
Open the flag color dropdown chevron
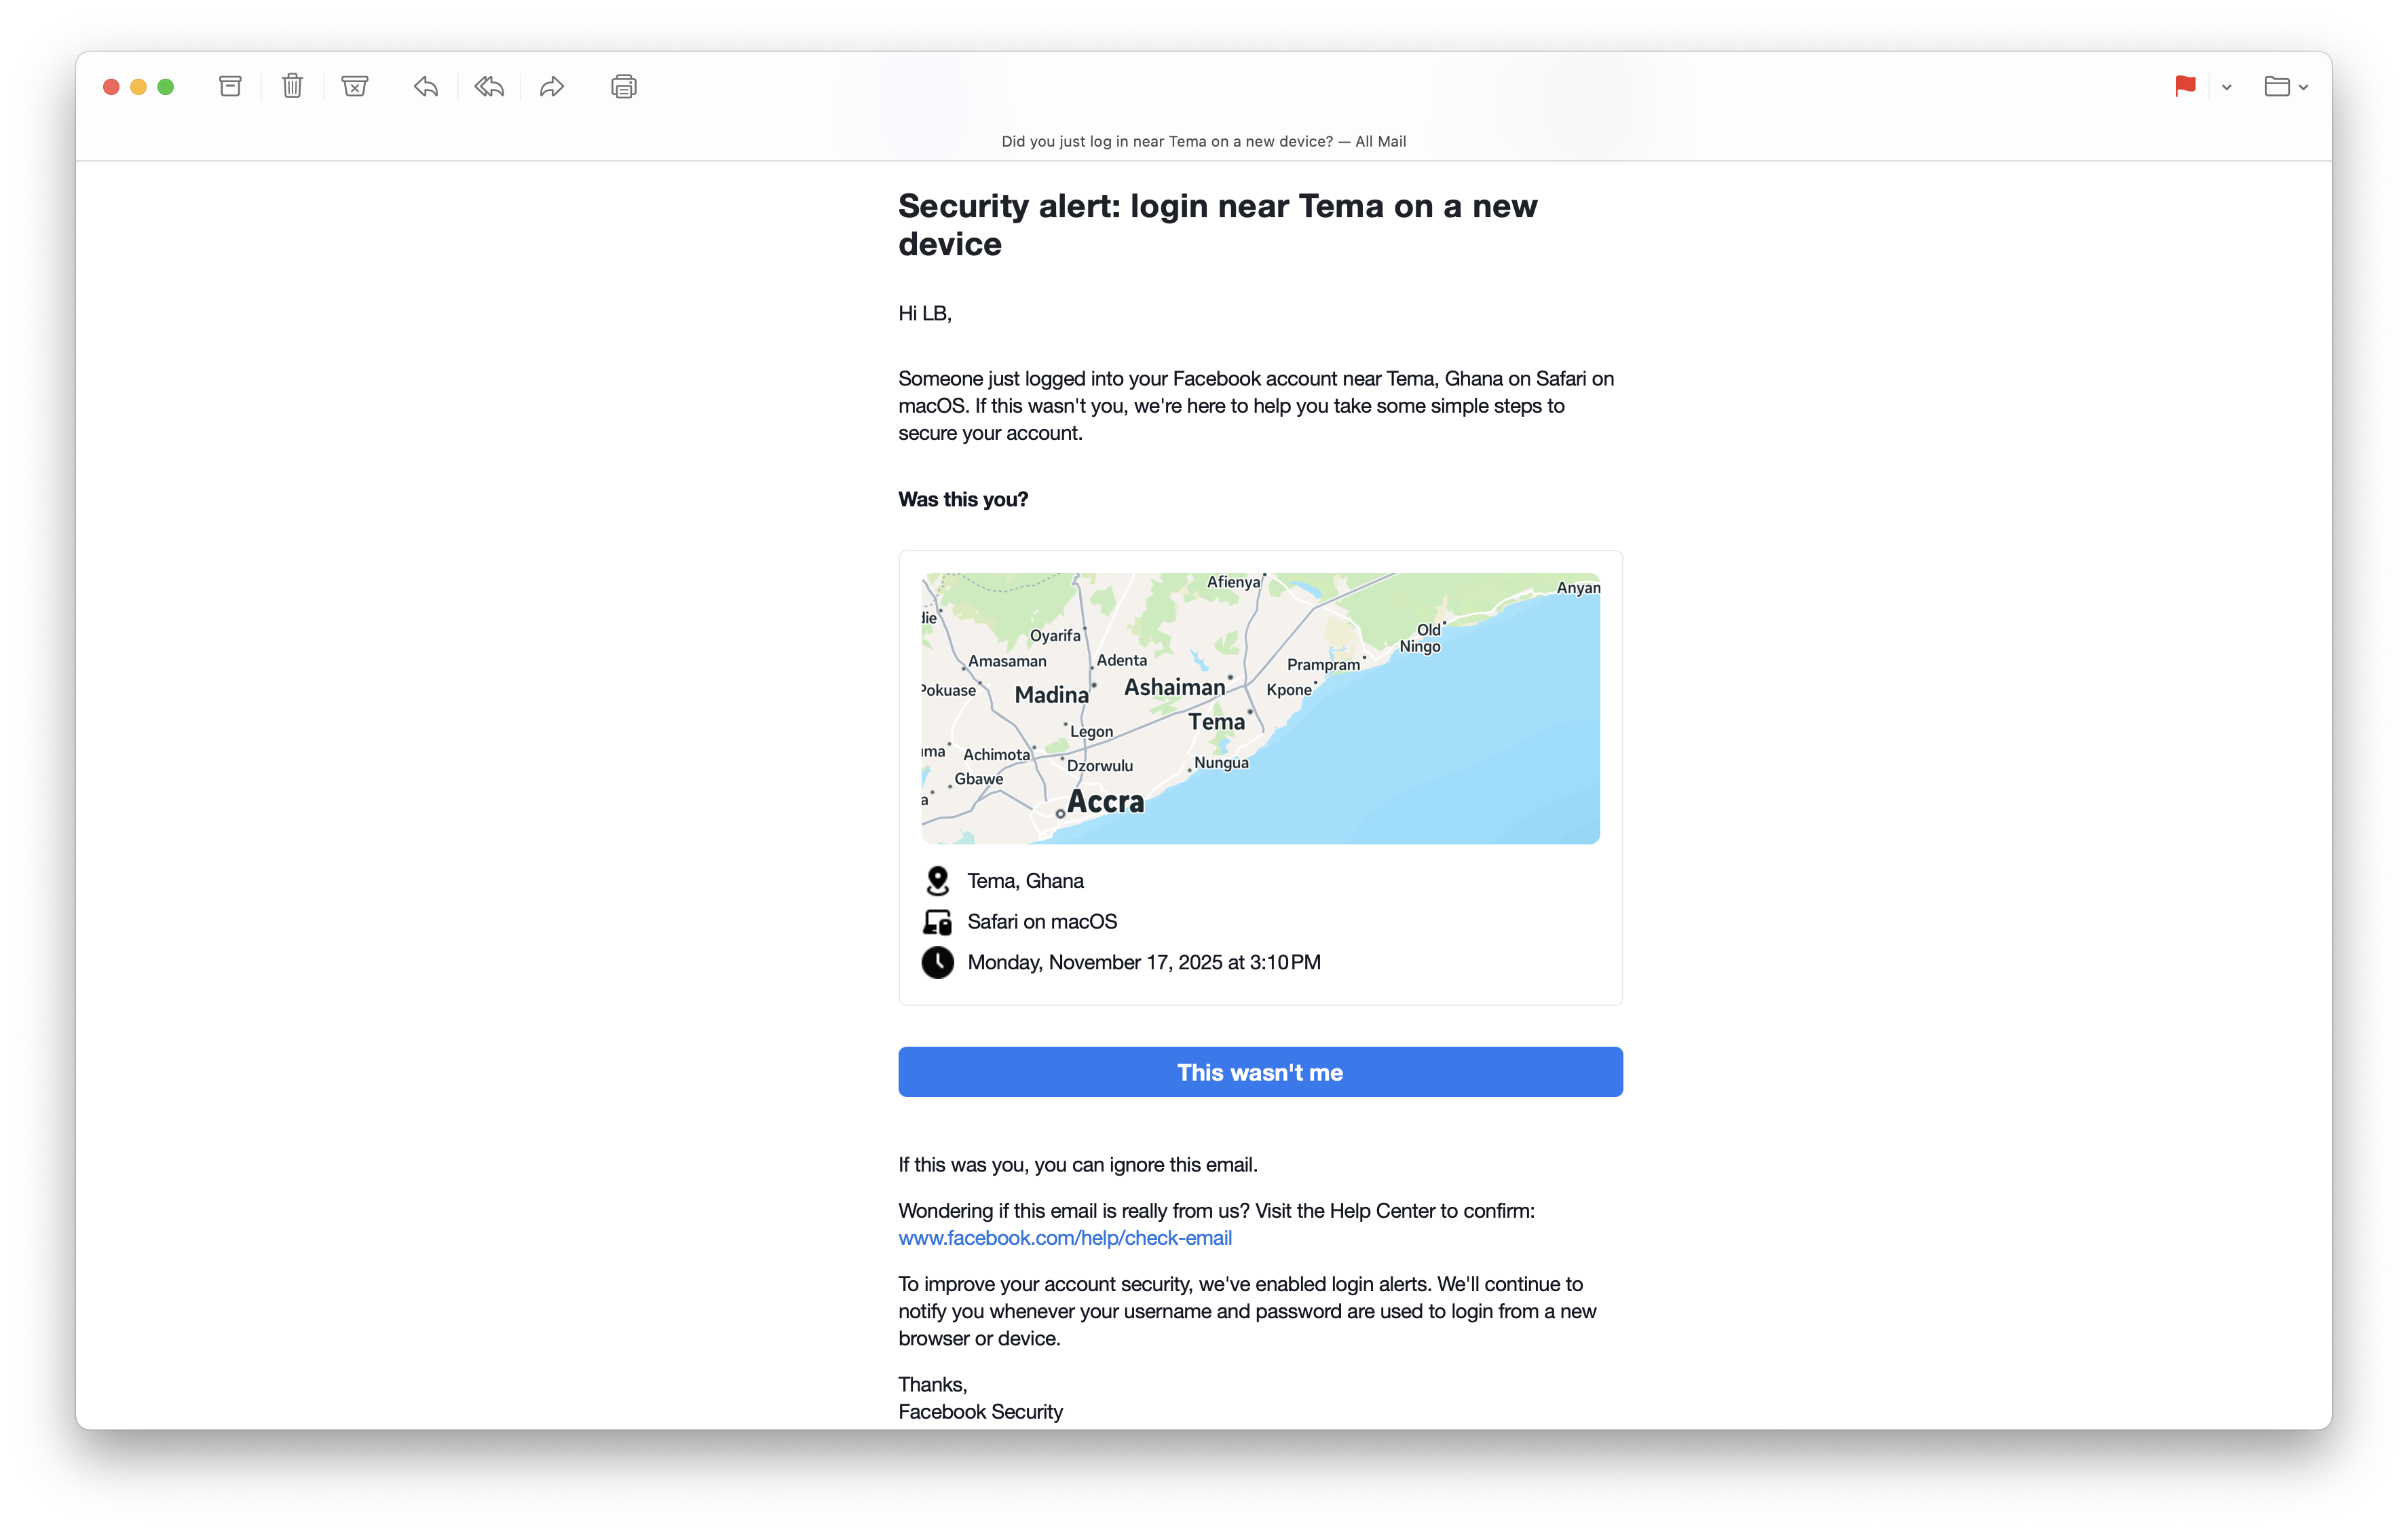(2227, 88)
